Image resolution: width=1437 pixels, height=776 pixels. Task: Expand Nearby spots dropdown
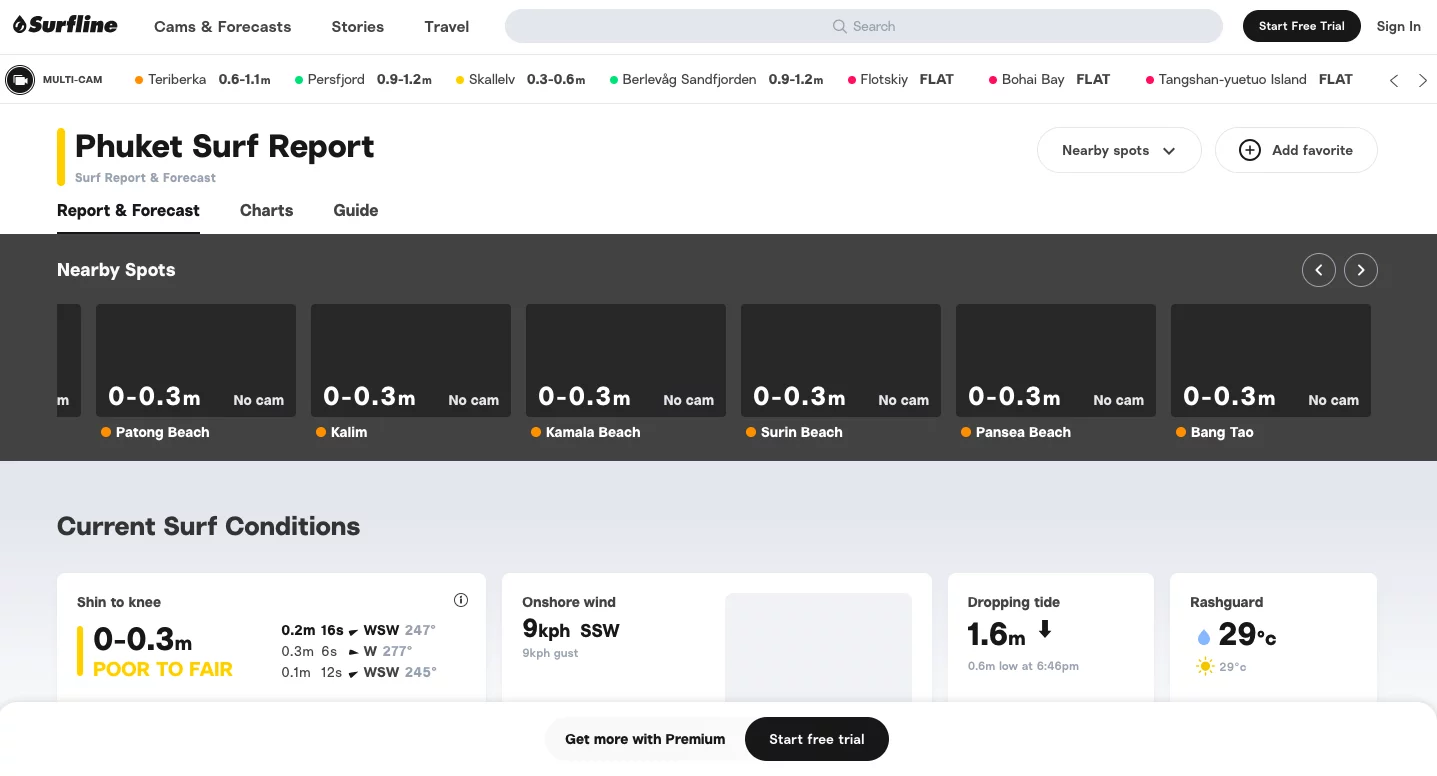click(x=1119, y=150)
